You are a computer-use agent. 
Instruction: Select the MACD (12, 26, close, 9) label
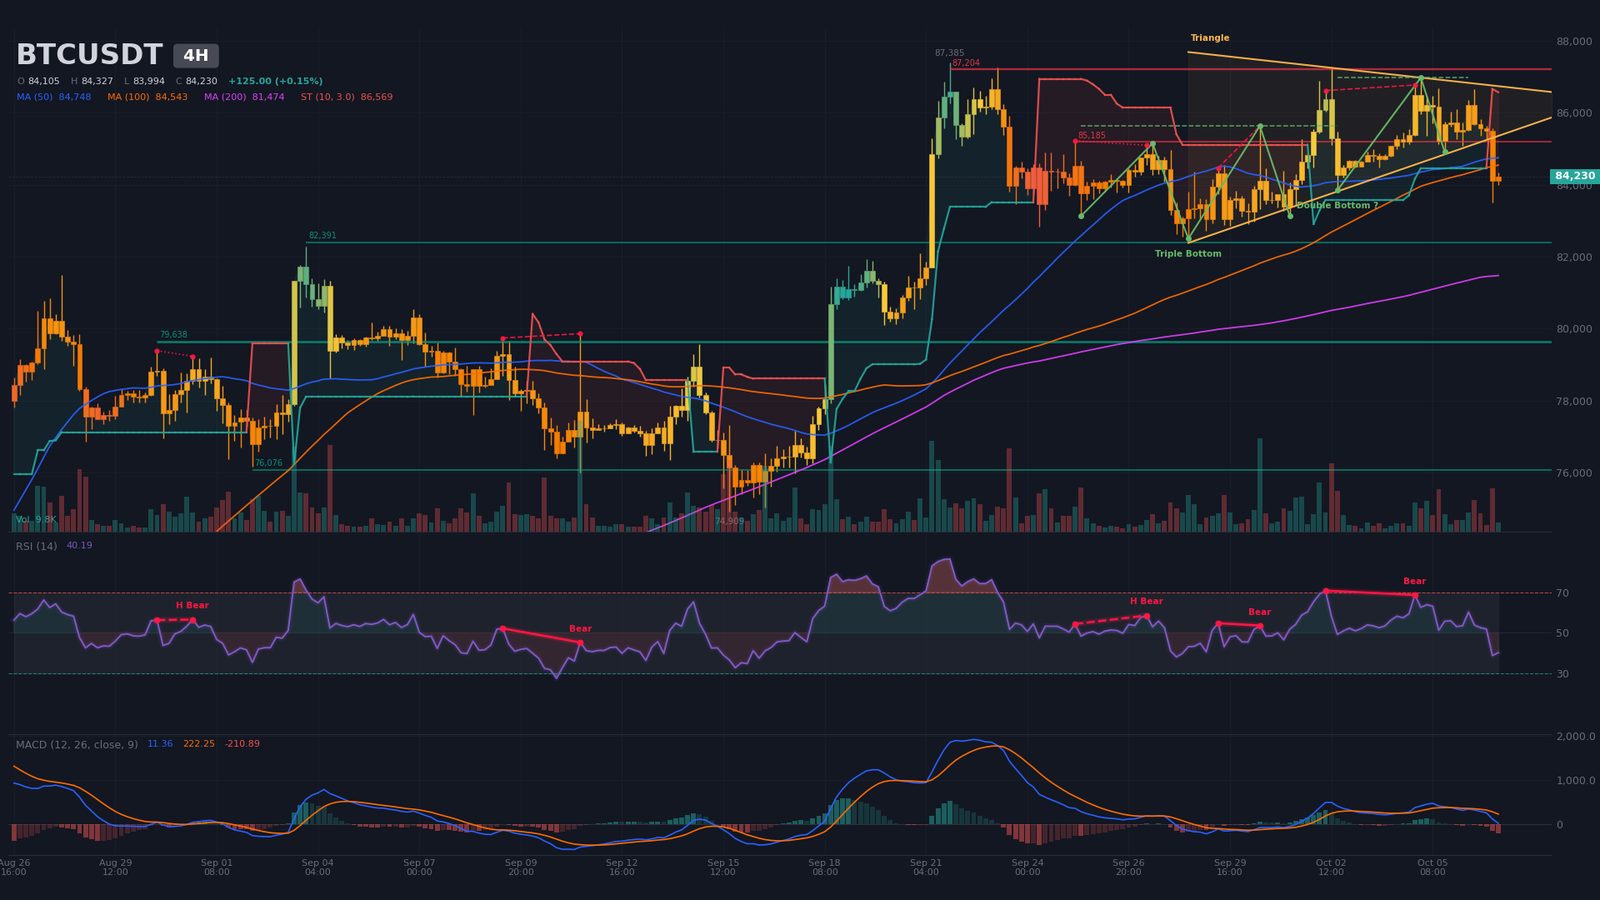point(77,744)
